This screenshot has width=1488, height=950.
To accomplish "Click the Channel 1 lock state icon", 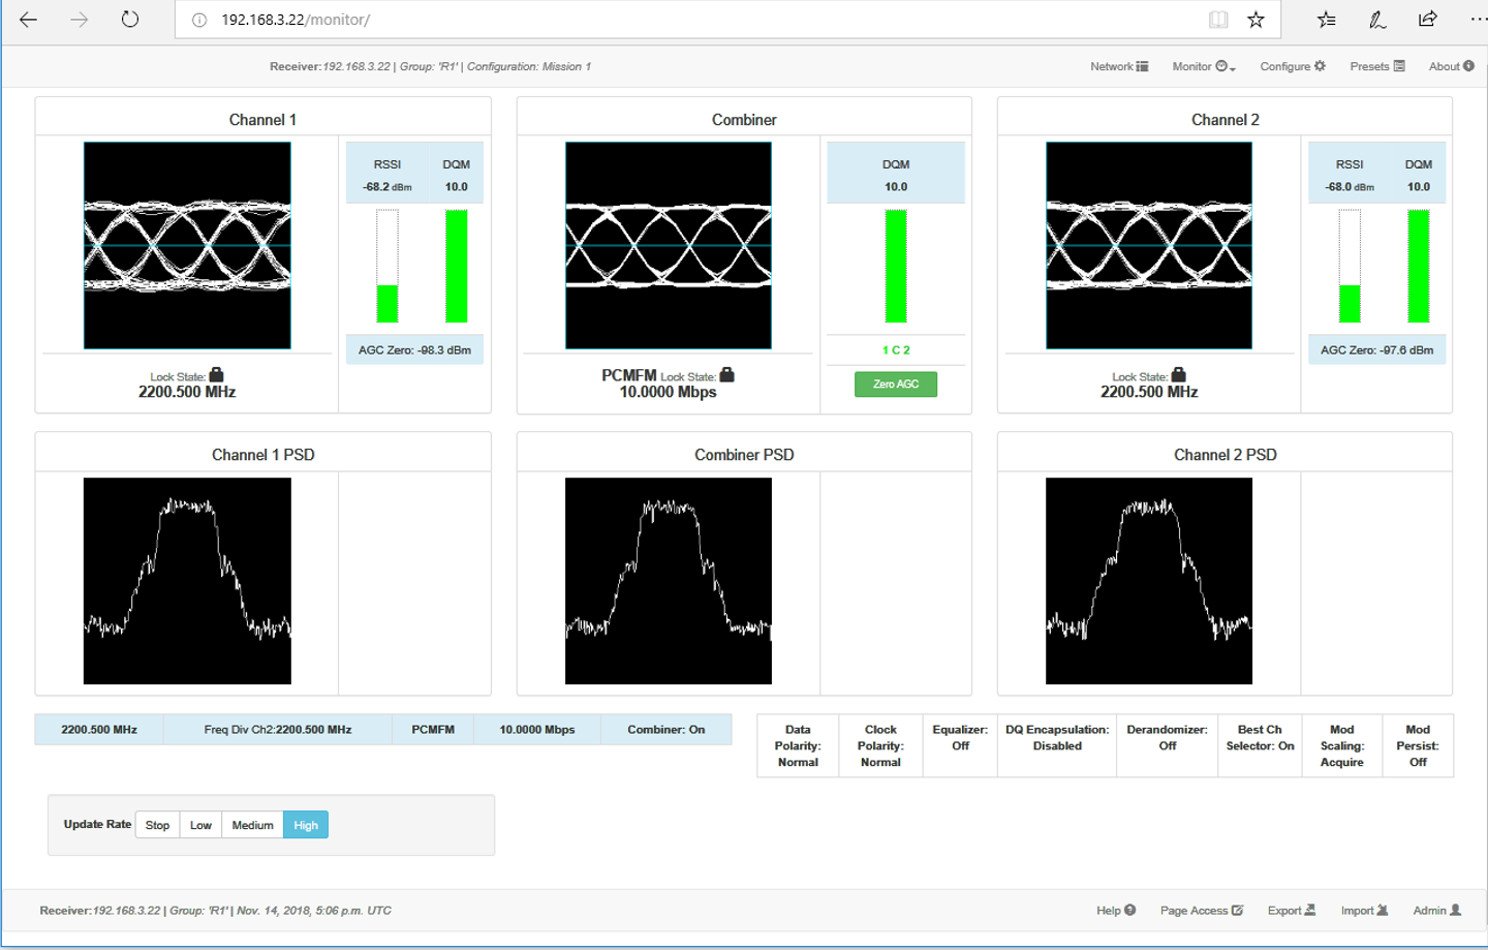I will 216,375.
